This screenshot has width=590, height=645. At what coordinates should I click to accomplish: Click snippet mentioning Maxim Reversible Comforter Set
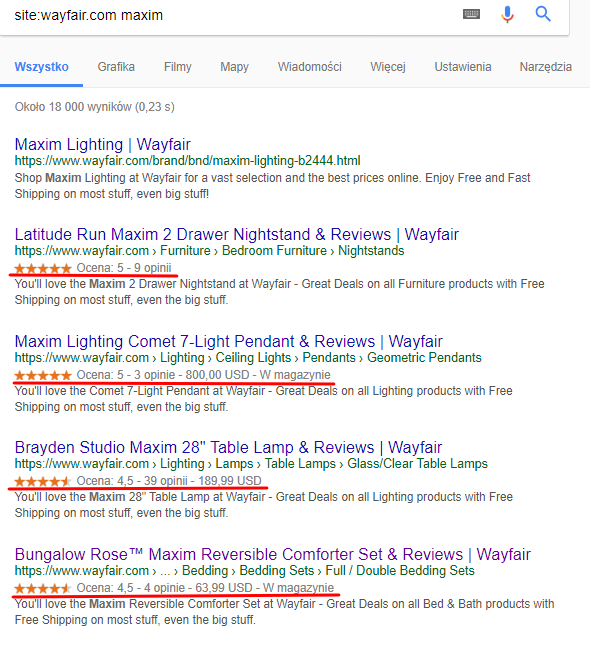click(x=284, y=612)
